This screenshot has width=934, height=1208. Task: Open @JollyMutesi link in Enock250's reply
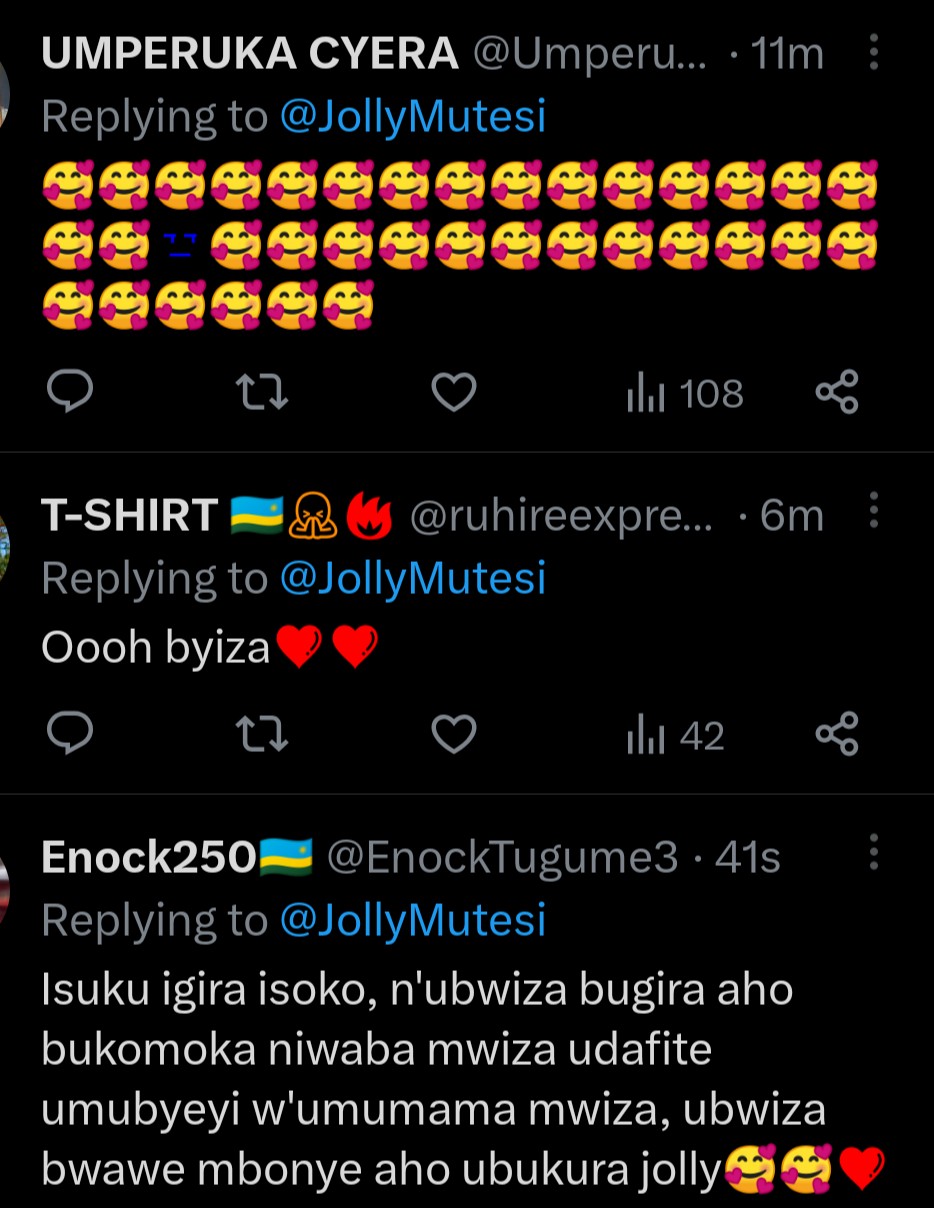point(413,920)
